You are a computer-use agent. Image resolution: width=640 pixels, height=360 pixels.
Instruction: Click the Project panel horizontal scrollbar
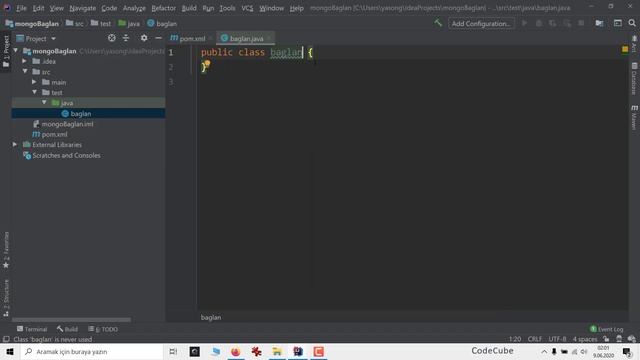[71, 320]
